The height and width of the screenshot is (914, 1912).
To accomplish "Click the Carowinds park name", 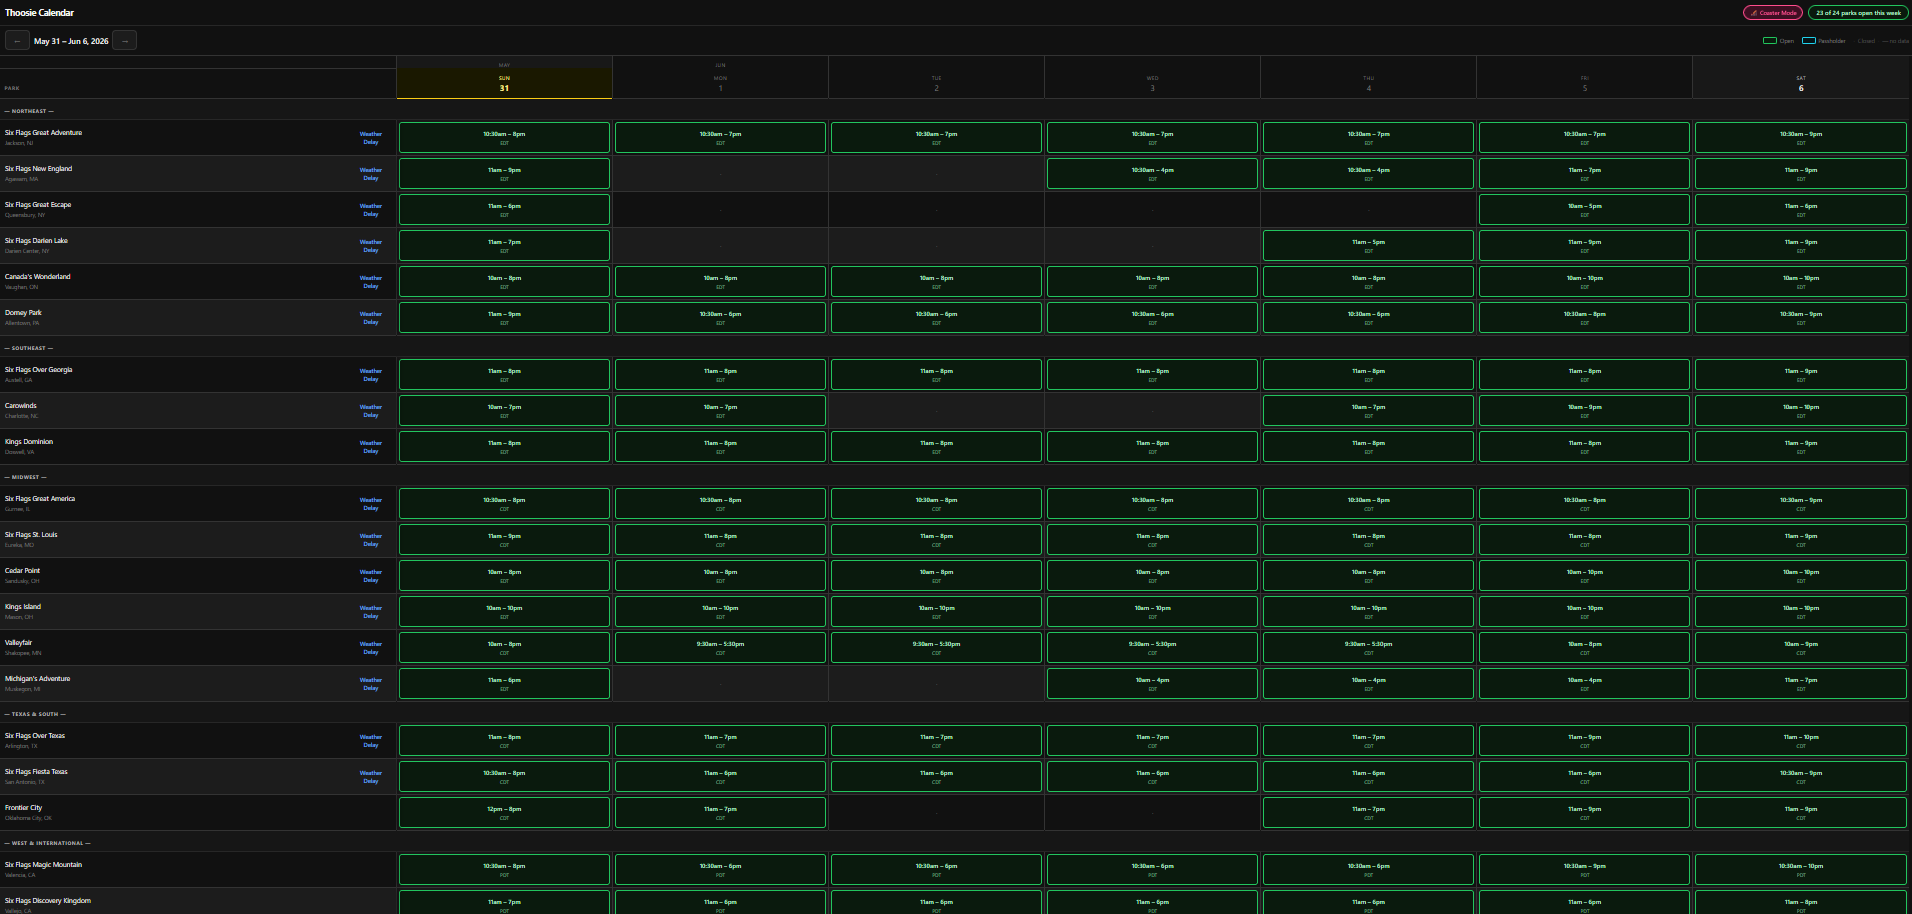I will pyautogui.click(x=21, y=406).
